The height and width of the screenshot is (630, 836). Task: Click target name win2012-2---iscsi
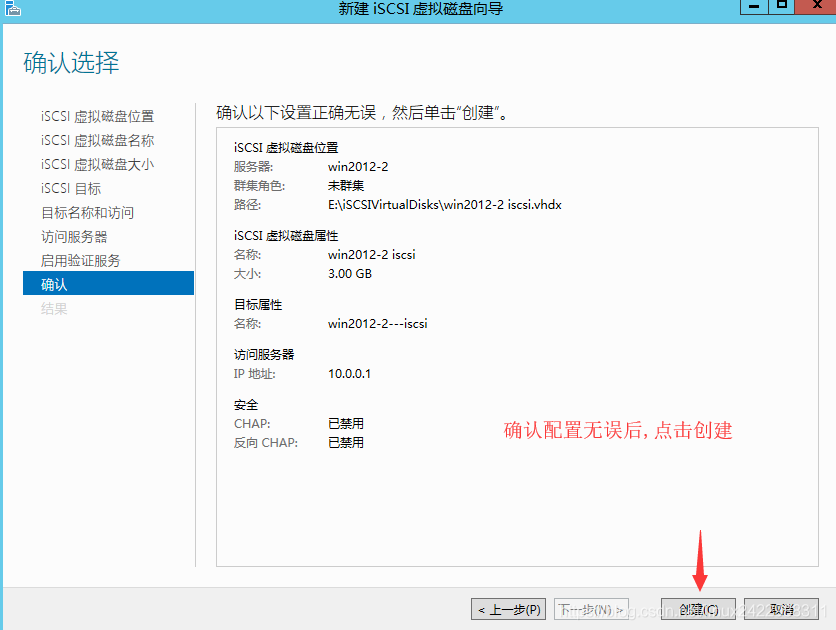click(377, 324)
